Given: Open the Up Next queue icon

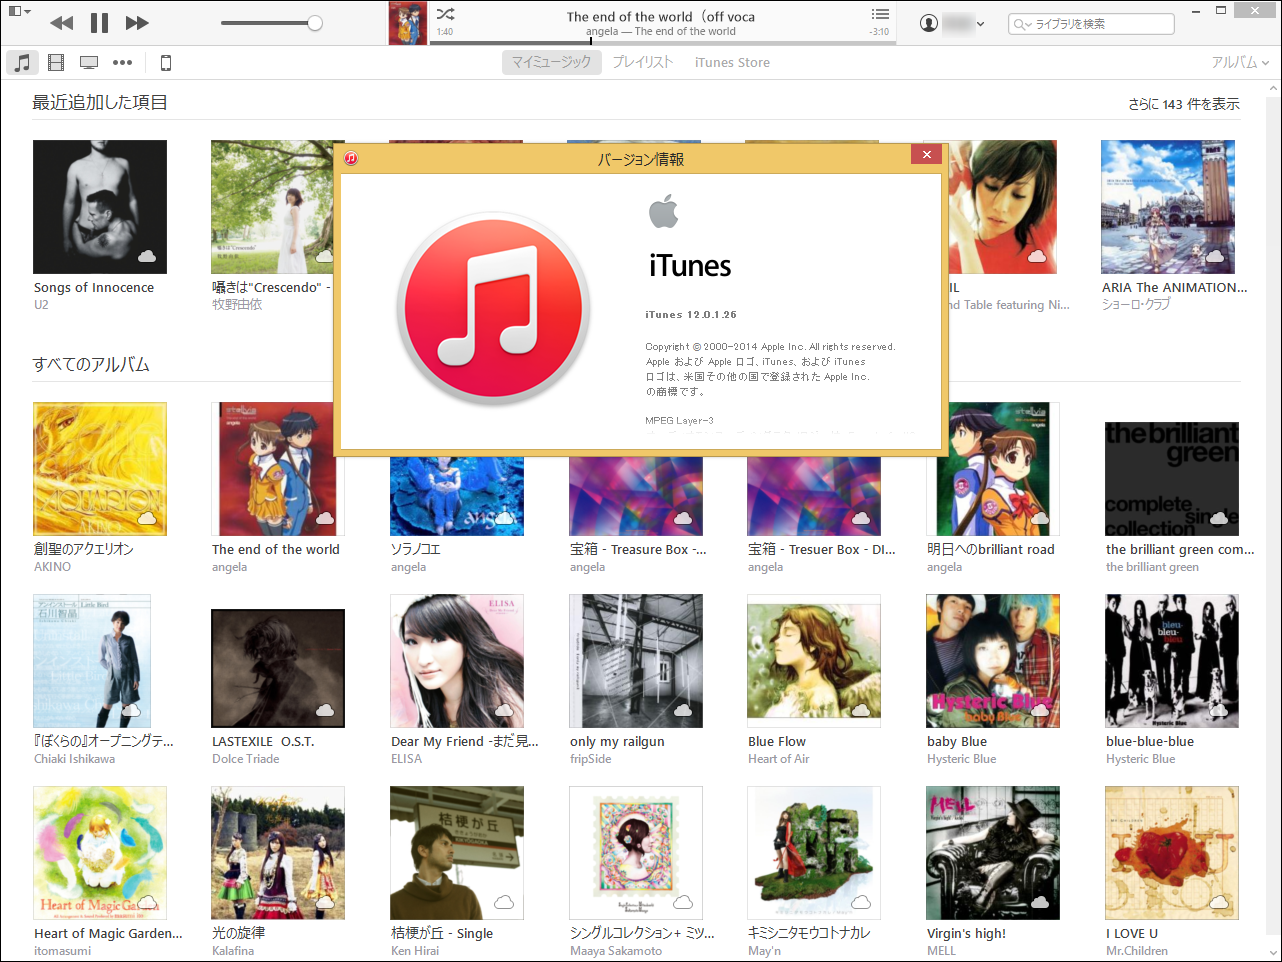Looking at the screenshot, I should [880, 15].
